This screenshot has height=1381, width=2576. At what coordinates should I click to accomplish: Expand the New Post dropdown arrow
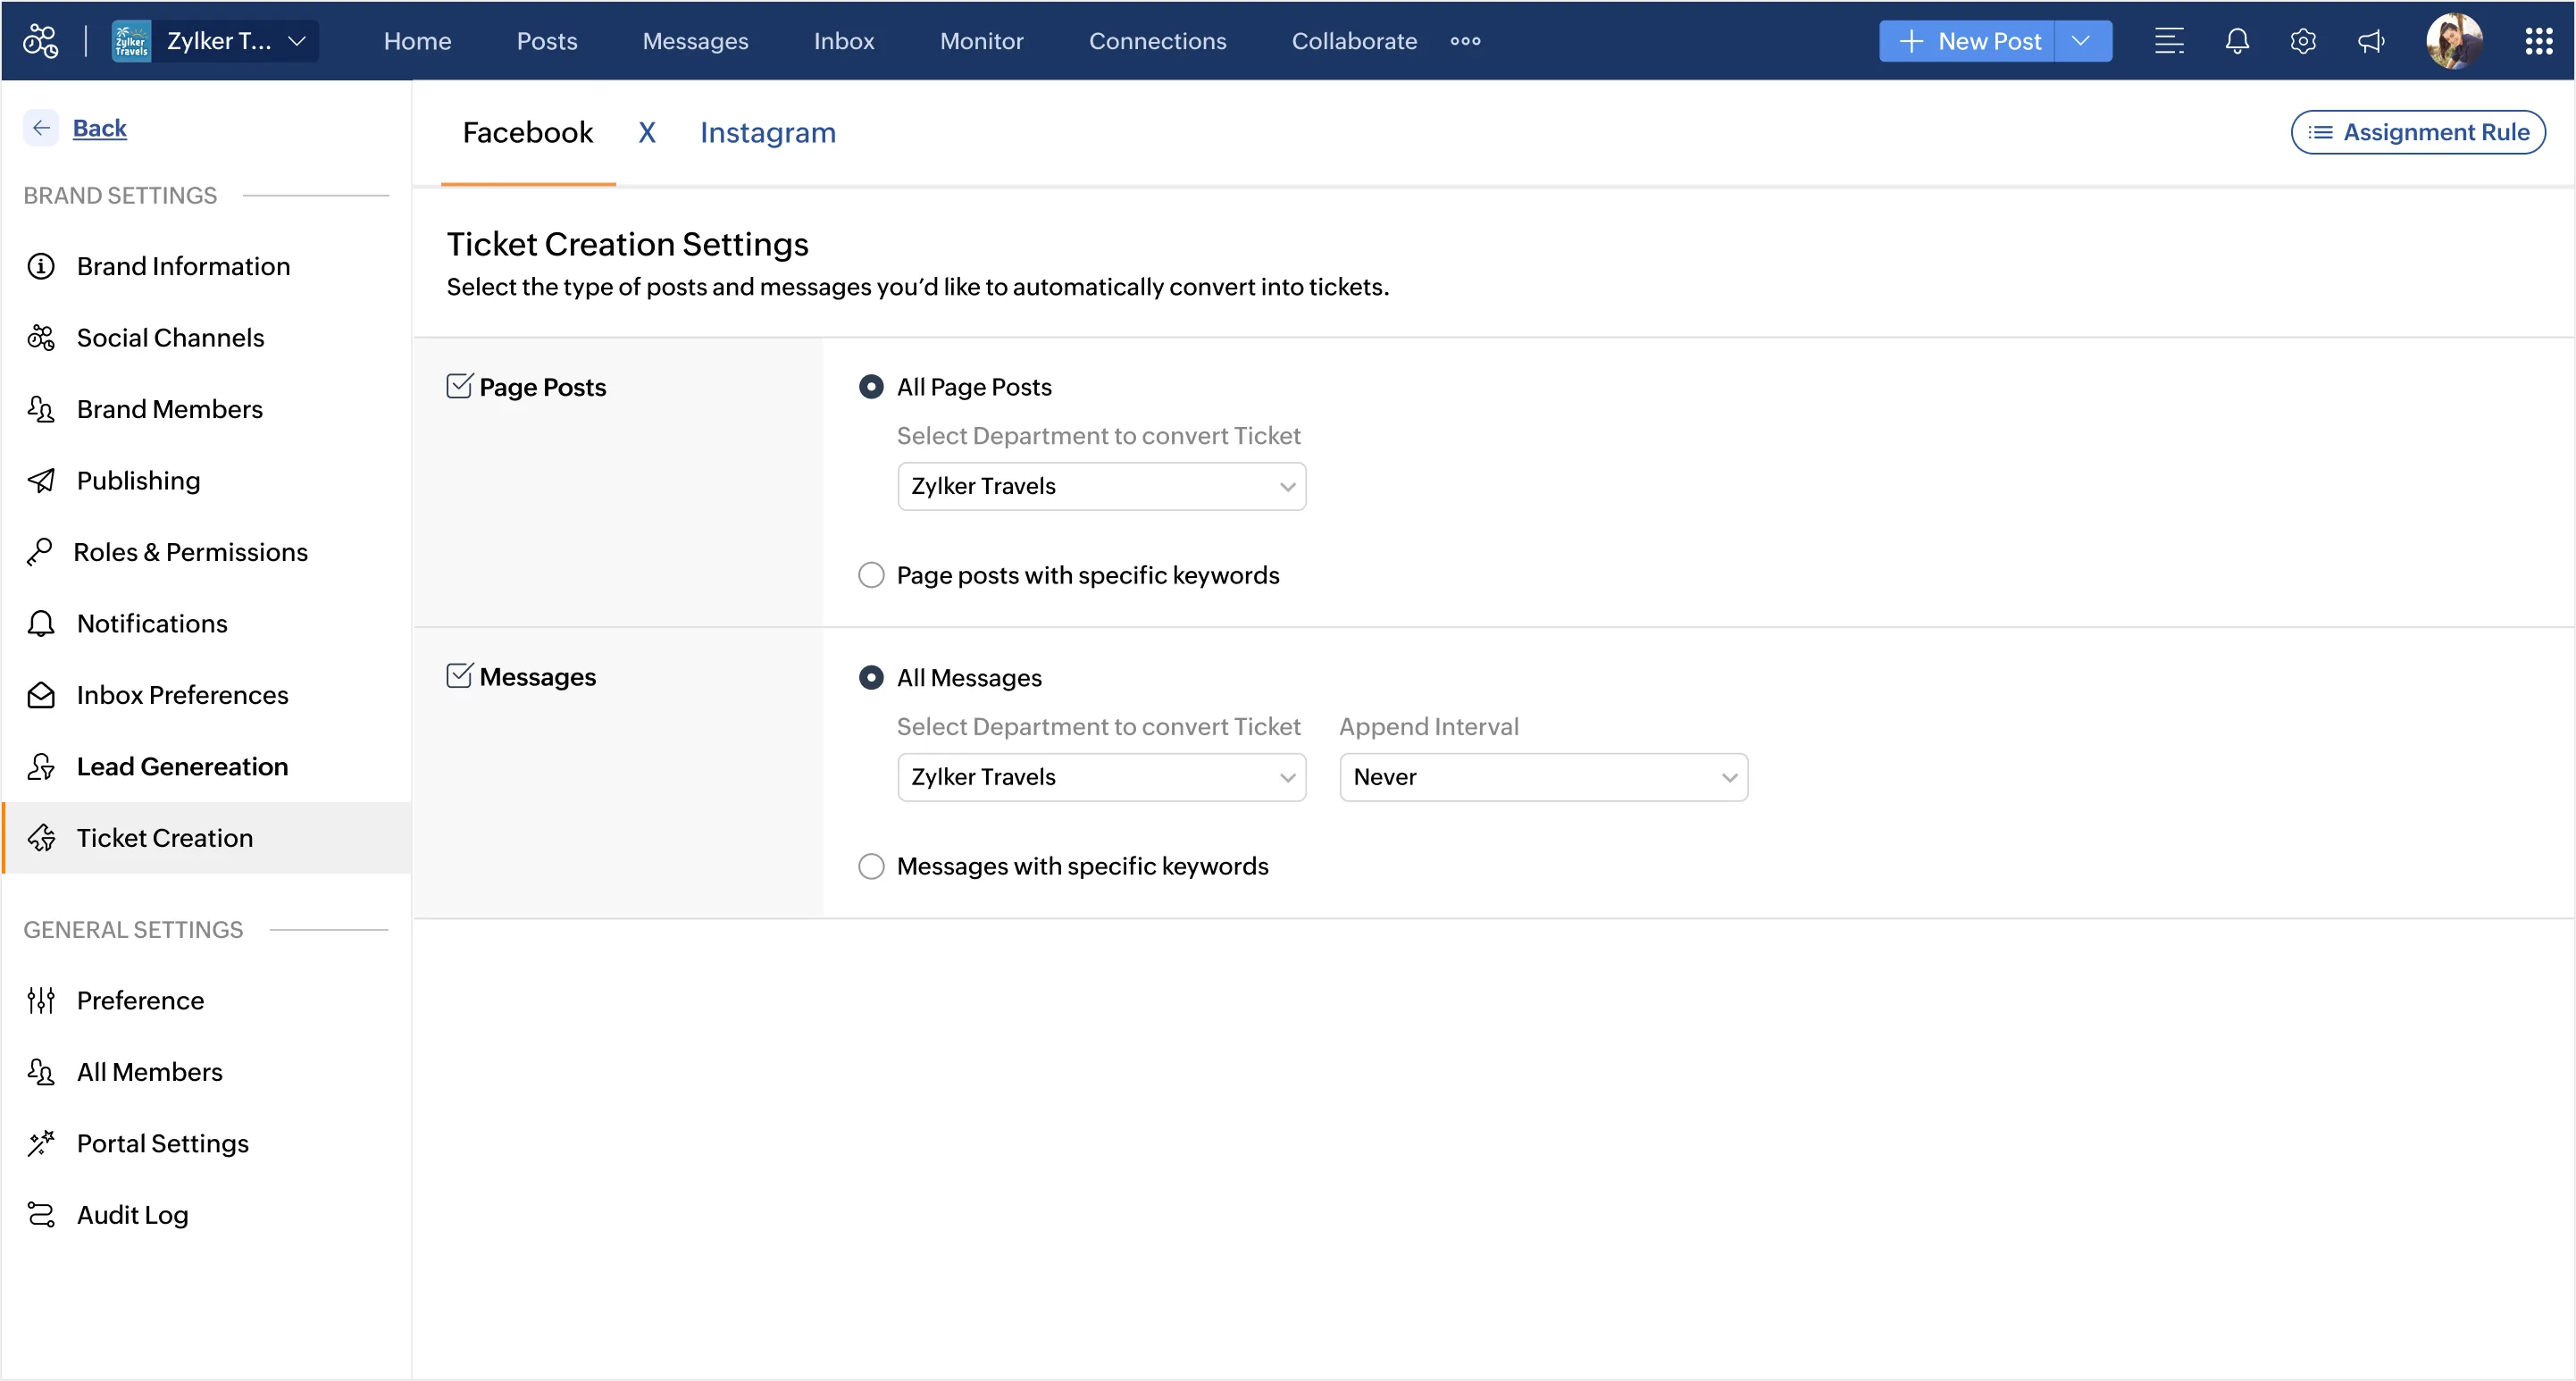[2083, 41]
